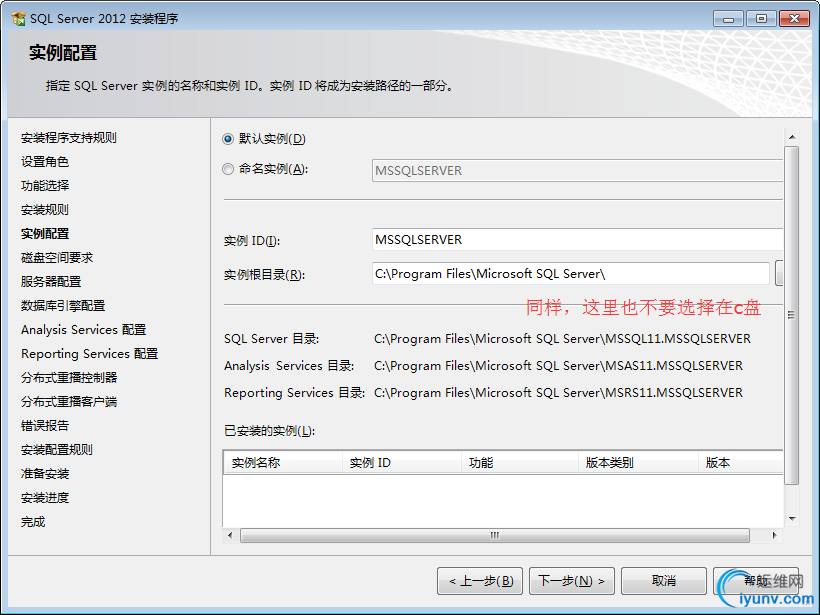Click the 实例 ID input field
This screenshot has height=615, width=820.
pos(577,240)
